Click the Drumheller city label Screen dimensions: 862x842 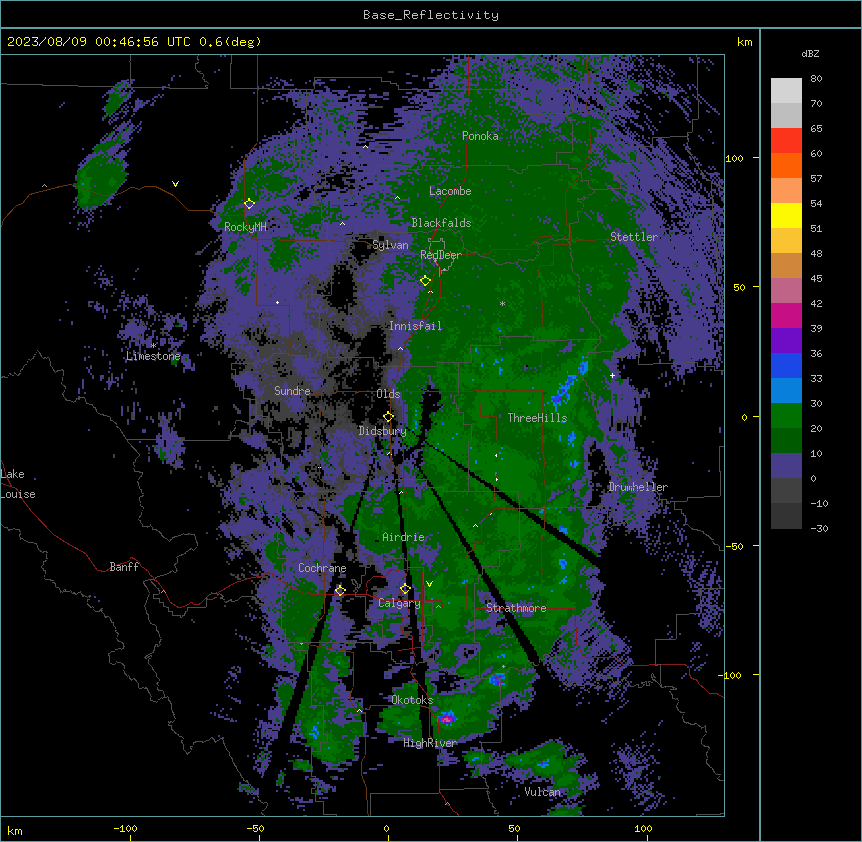pyautogui.click(x=638, y=487)
